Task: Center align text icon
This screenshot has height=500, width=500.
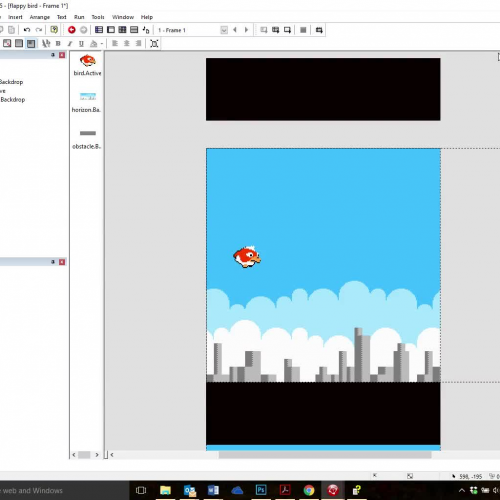Action: click(127, 43)
